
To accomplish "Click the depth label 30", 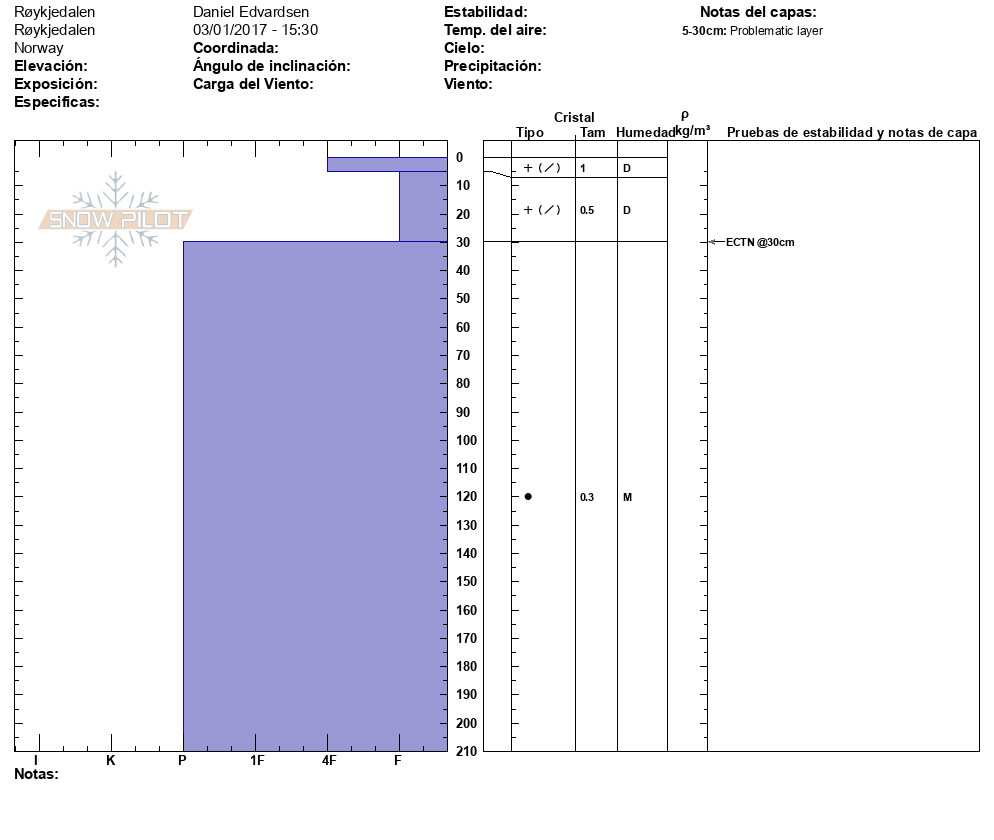I will (463, 242).
